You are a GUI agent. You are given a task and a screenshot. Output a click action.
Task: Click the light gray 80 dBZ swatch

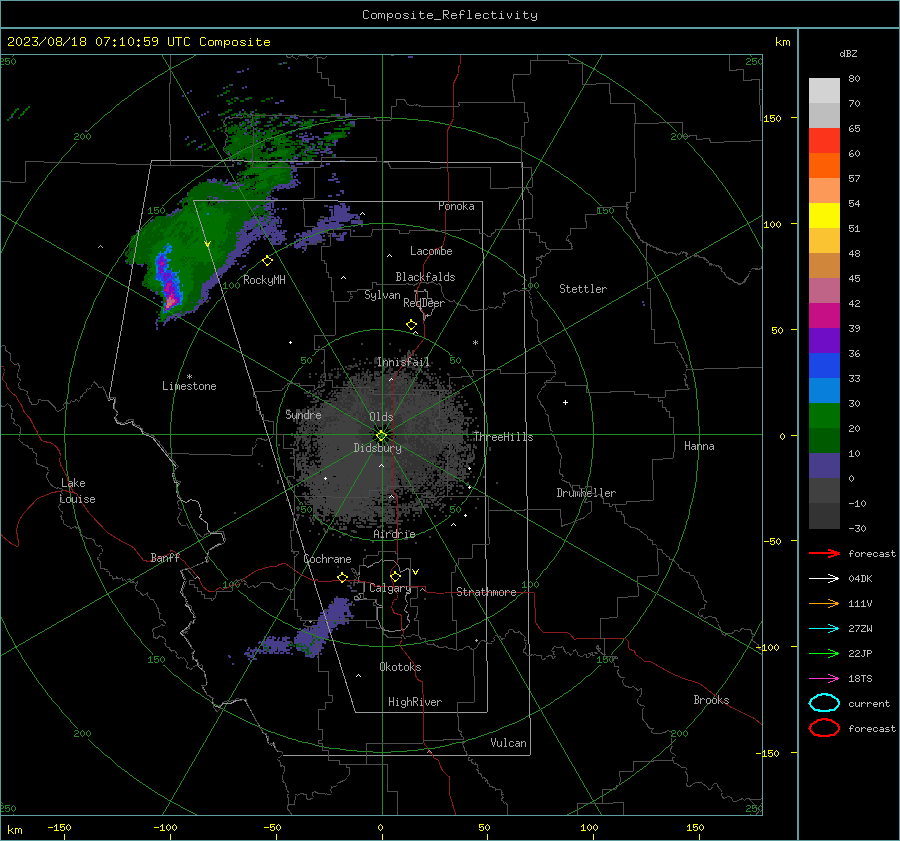click(824, 91)
